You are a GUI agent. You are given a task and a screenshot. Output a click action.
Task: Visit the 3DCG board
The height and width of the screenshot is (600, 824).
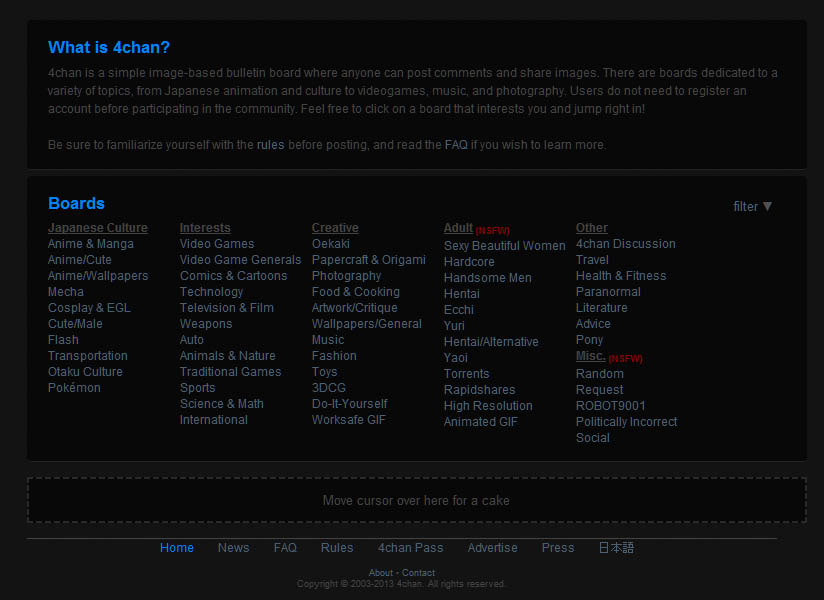[x=328, y=388]
